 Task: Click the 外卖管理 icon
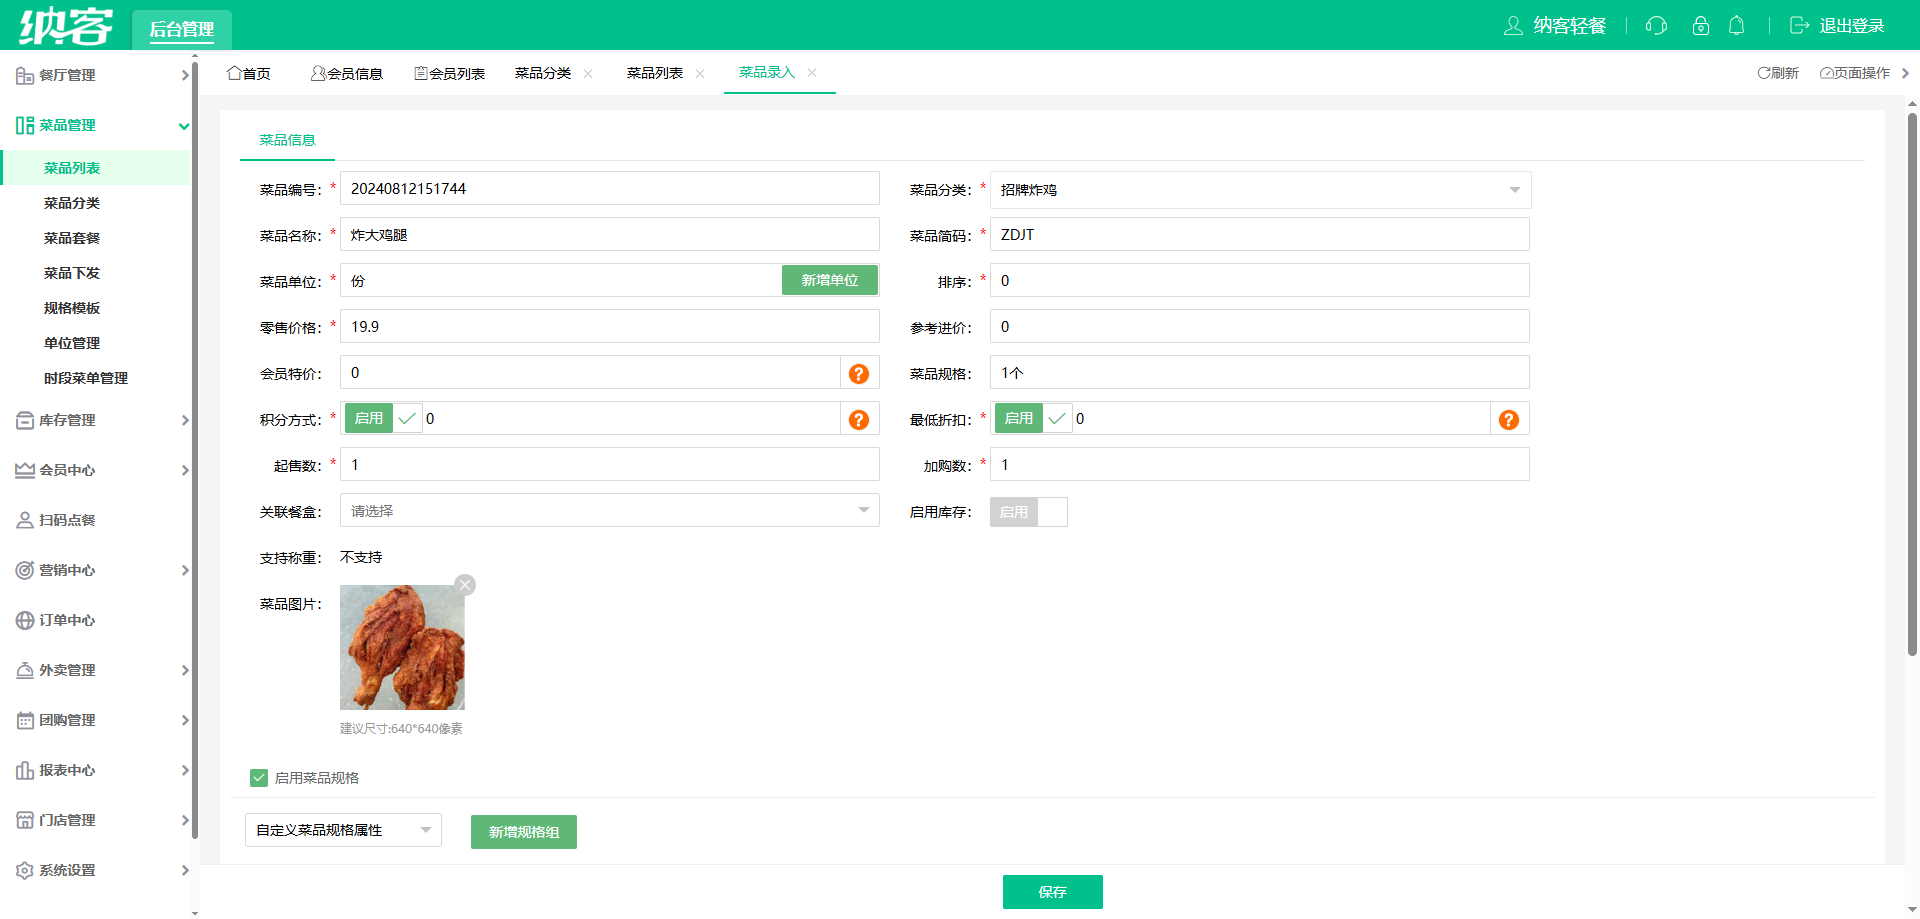click(25, 671)
